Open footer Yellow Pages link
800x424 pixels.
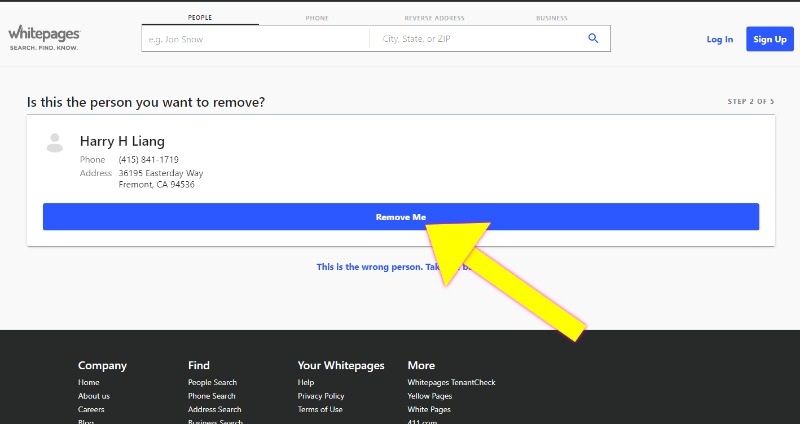click(430, 396)
